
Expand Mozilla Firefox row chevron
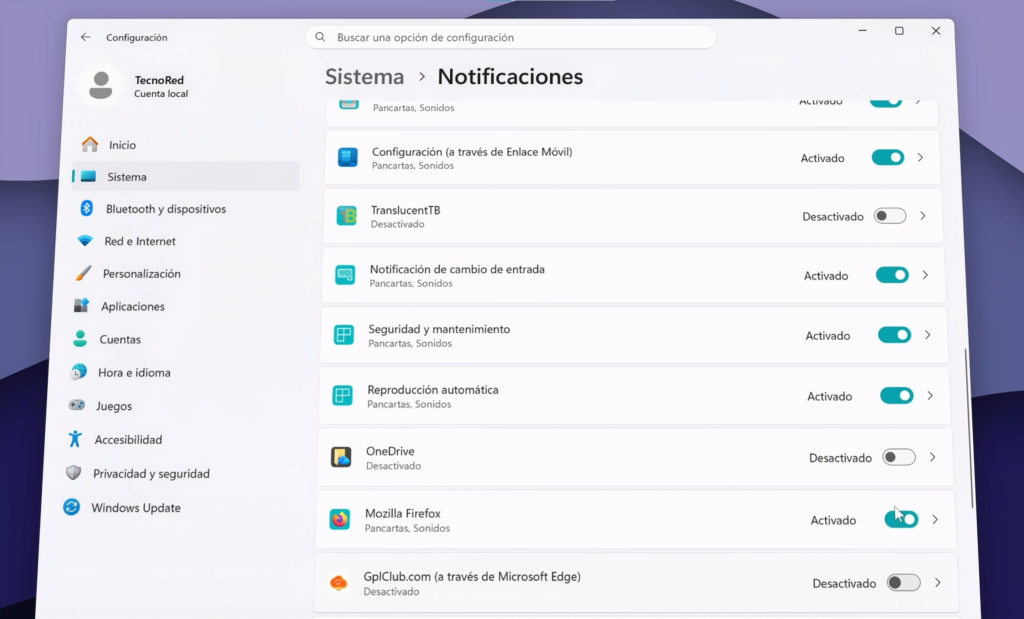tap(935, 520)
